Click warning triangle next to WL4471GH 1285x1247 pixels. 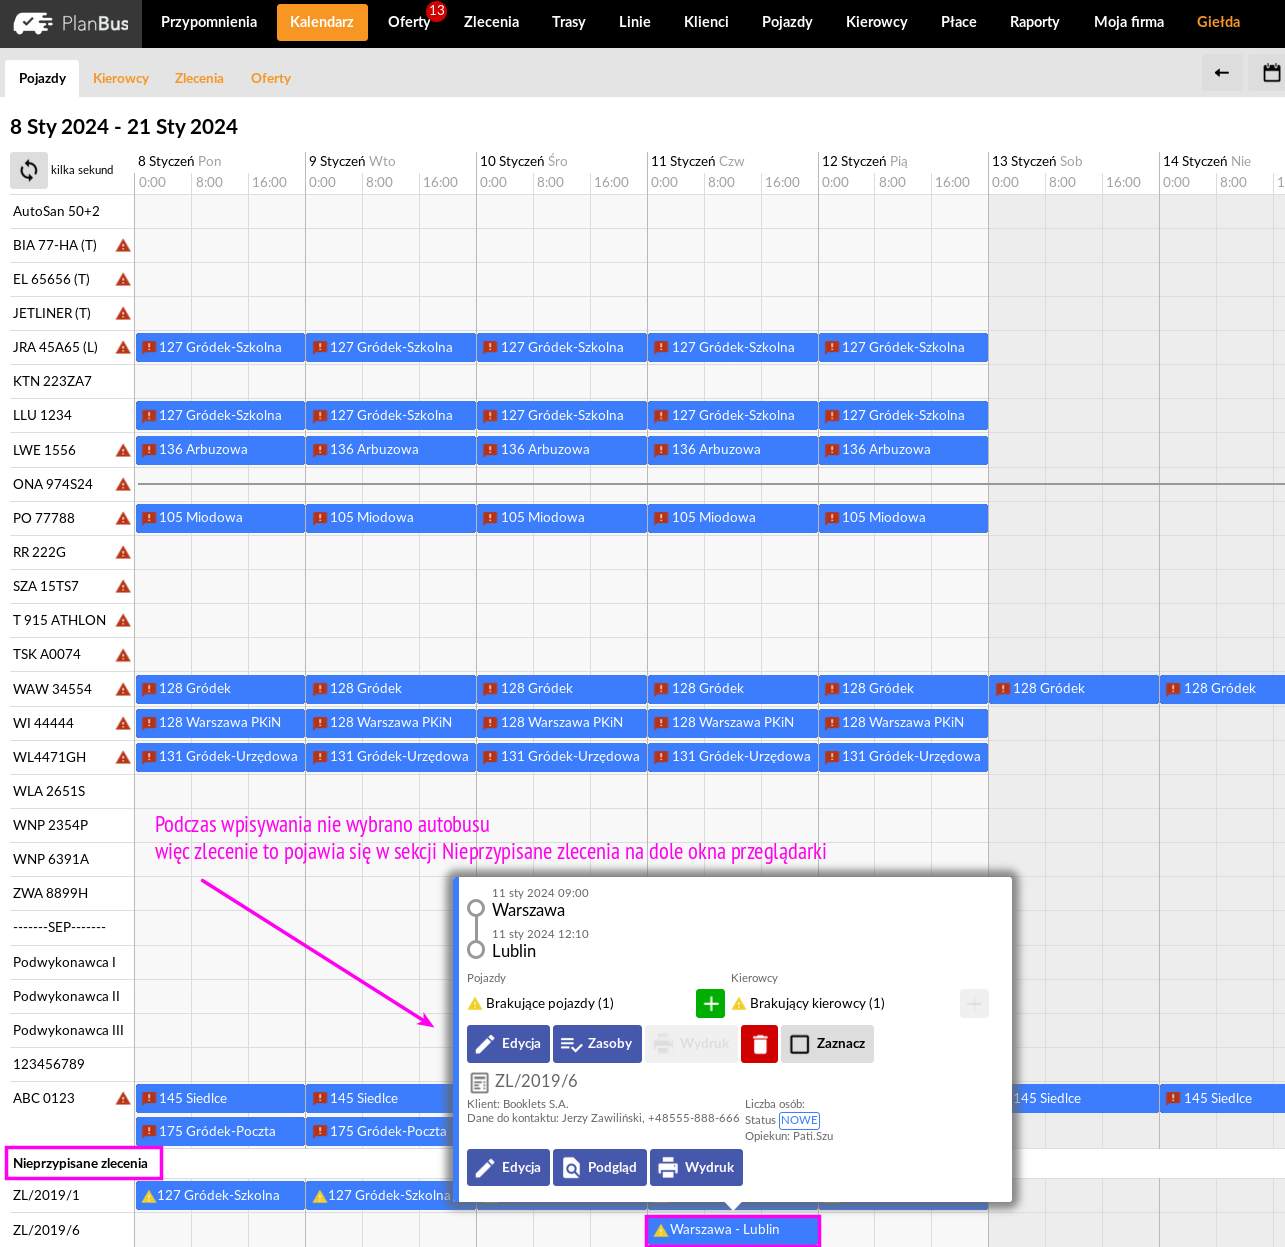(123, 758)
